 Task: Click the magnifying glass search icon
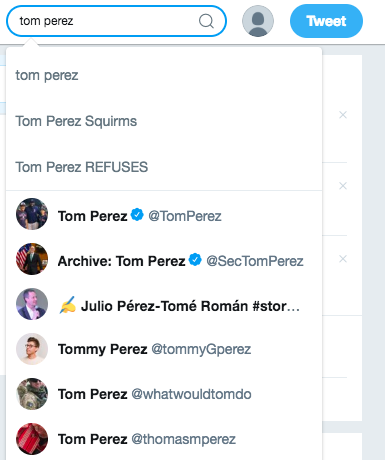click(206, 21)
